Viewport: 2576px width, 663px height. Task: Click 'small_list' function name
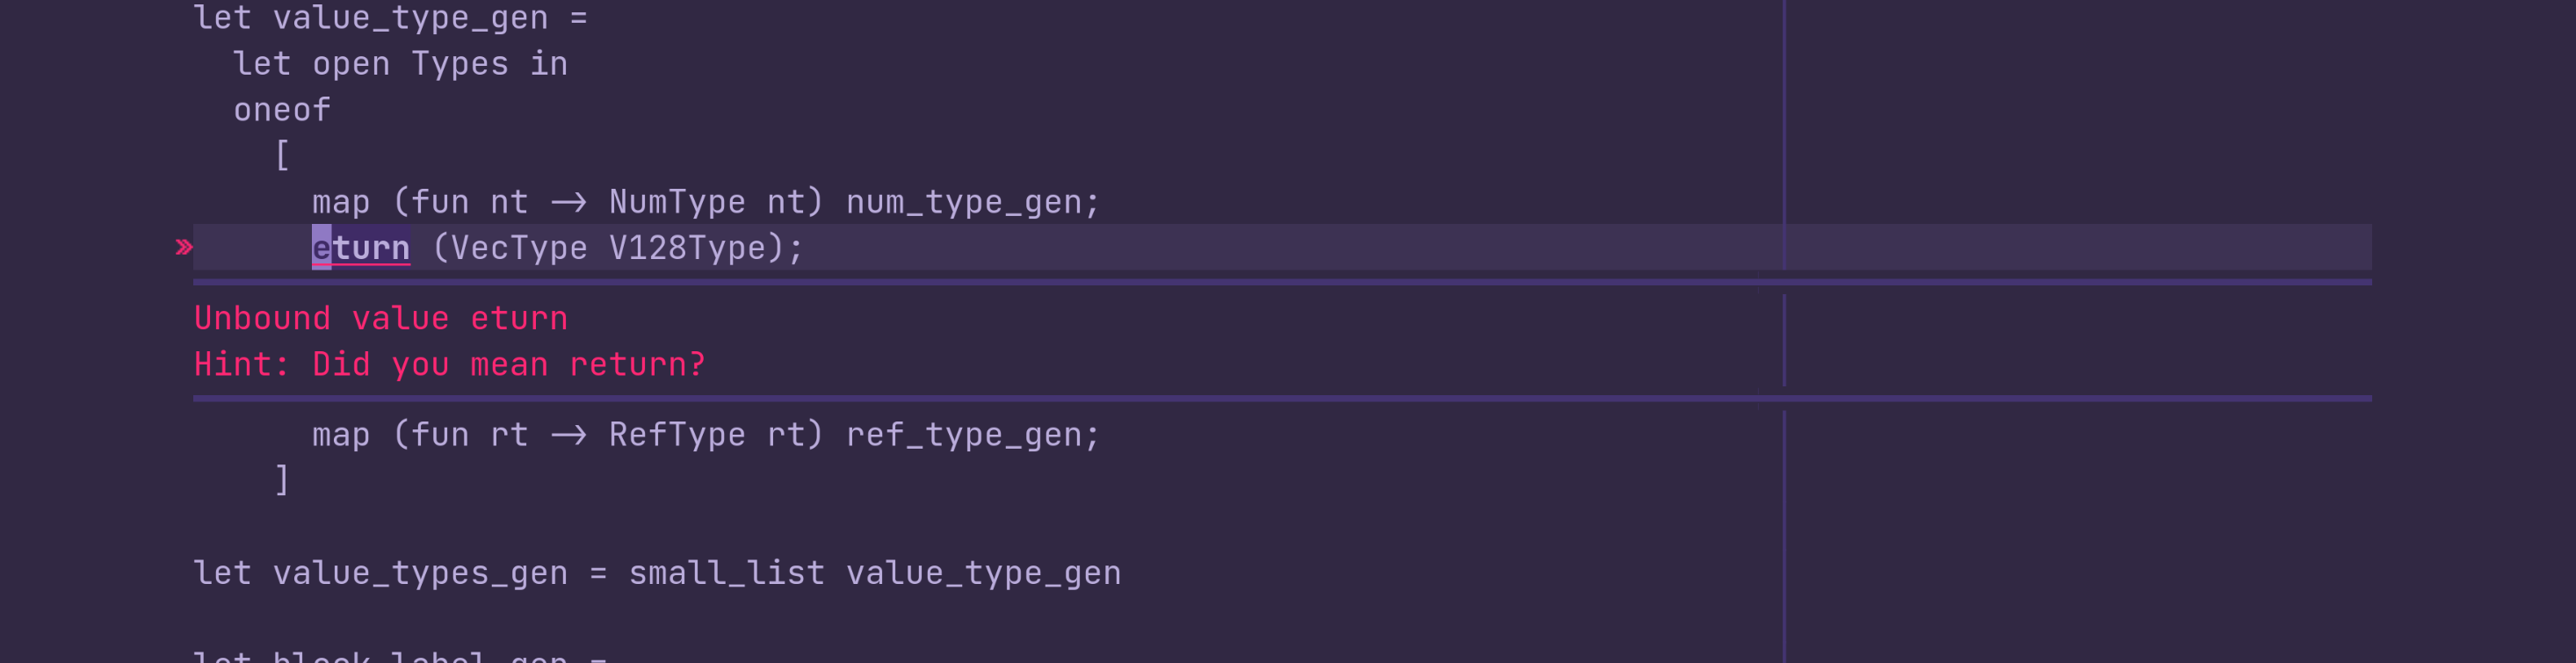(x=727, y=573)
